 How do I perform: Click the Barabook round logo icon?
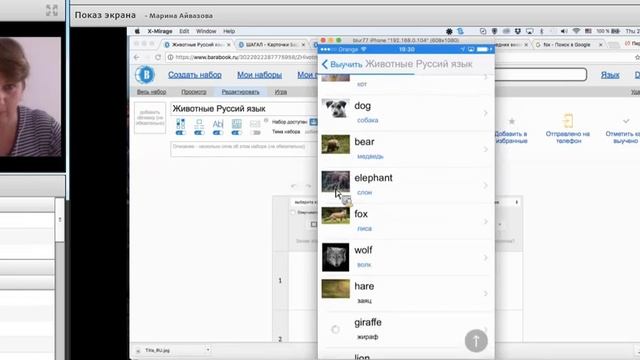click(145, 75)
